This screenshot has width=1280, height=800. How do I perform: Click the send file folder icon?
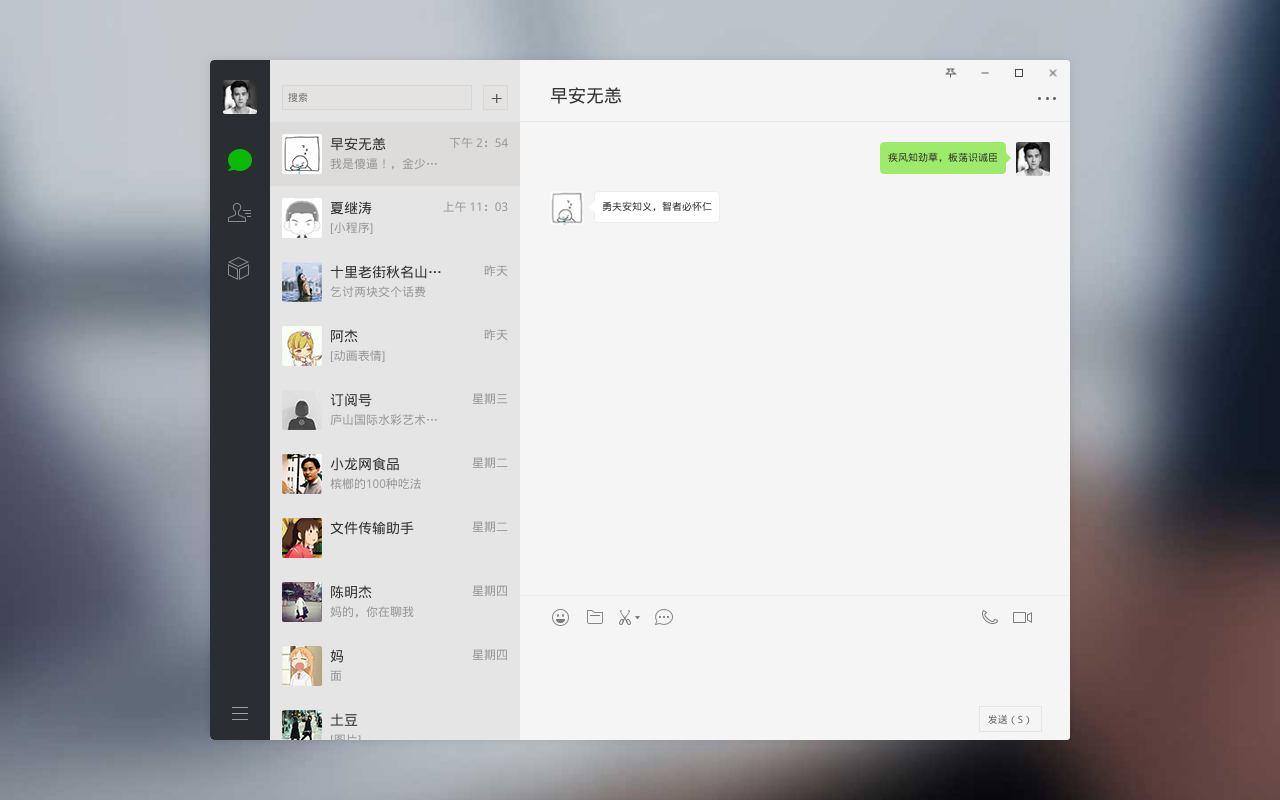[x=595, y=617]
